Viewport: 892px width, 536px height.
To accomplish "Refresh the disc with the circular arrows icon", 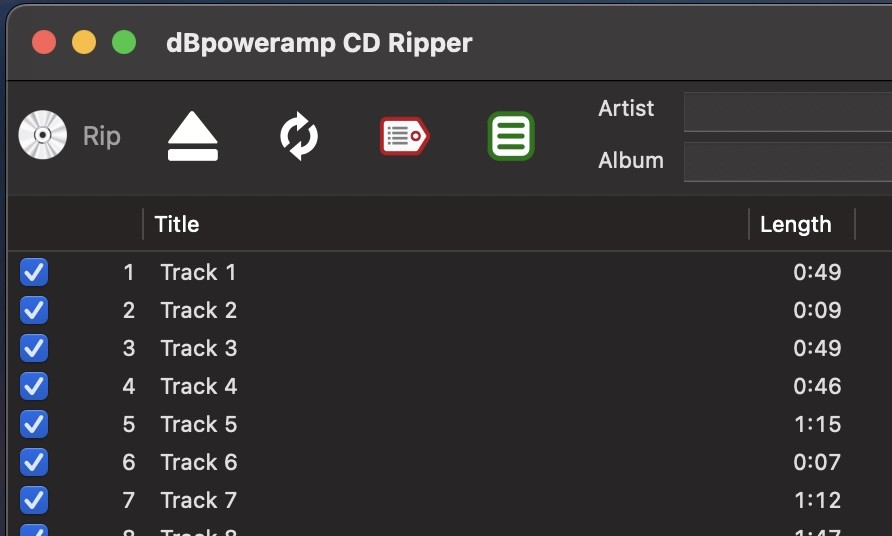I will tap(299, 136).
